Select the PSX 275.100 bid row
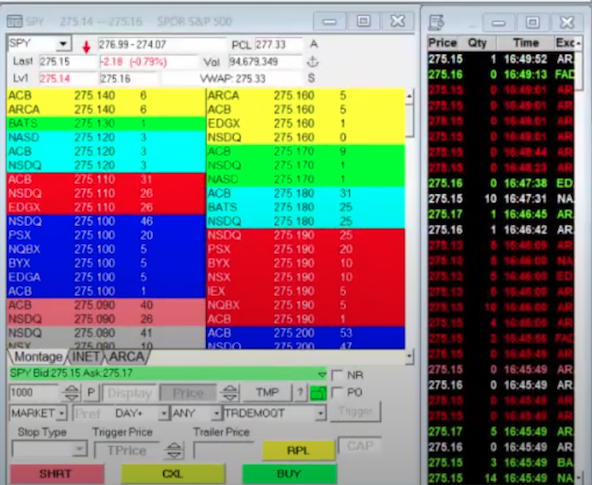This screenshot has height=485, width=592. point(106,235)
